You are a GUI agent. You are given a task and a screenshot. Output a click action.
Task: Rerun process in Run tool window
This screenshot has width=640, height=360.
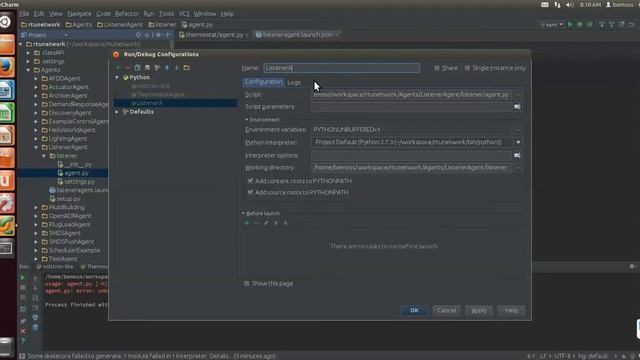coord(23,278)
